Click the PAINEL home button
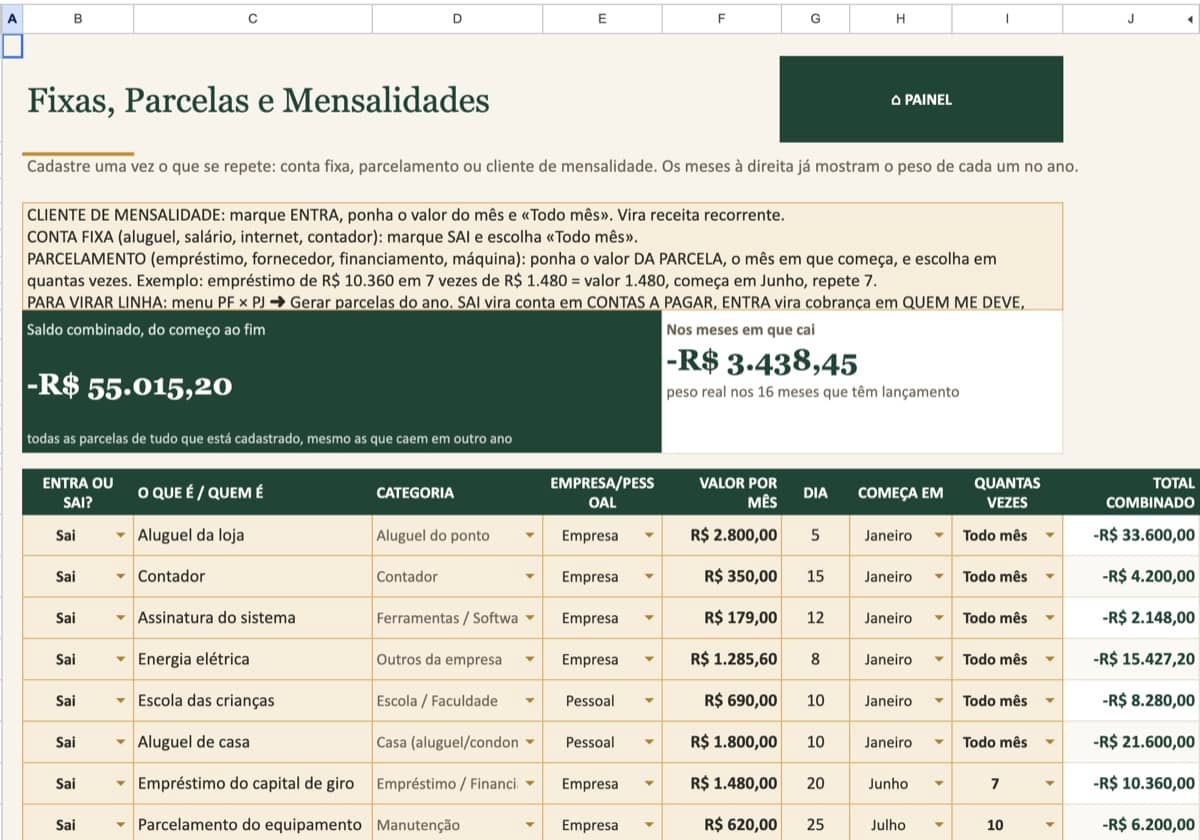1200x840 pixels. (x=921, y=99)
